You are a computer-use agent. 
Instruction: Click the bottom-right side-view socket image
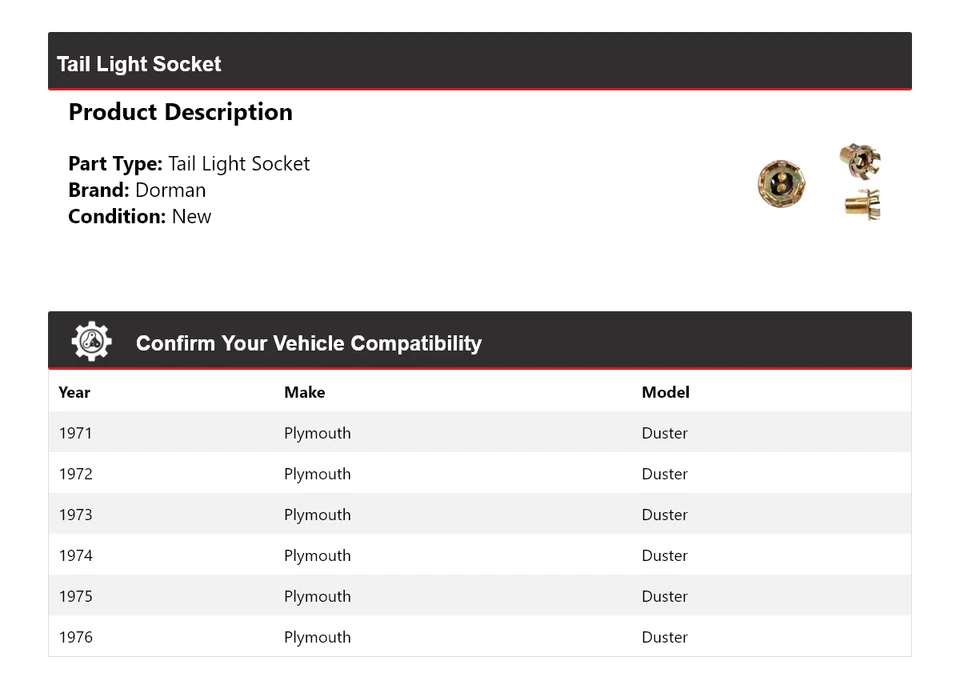pos(862,205)
